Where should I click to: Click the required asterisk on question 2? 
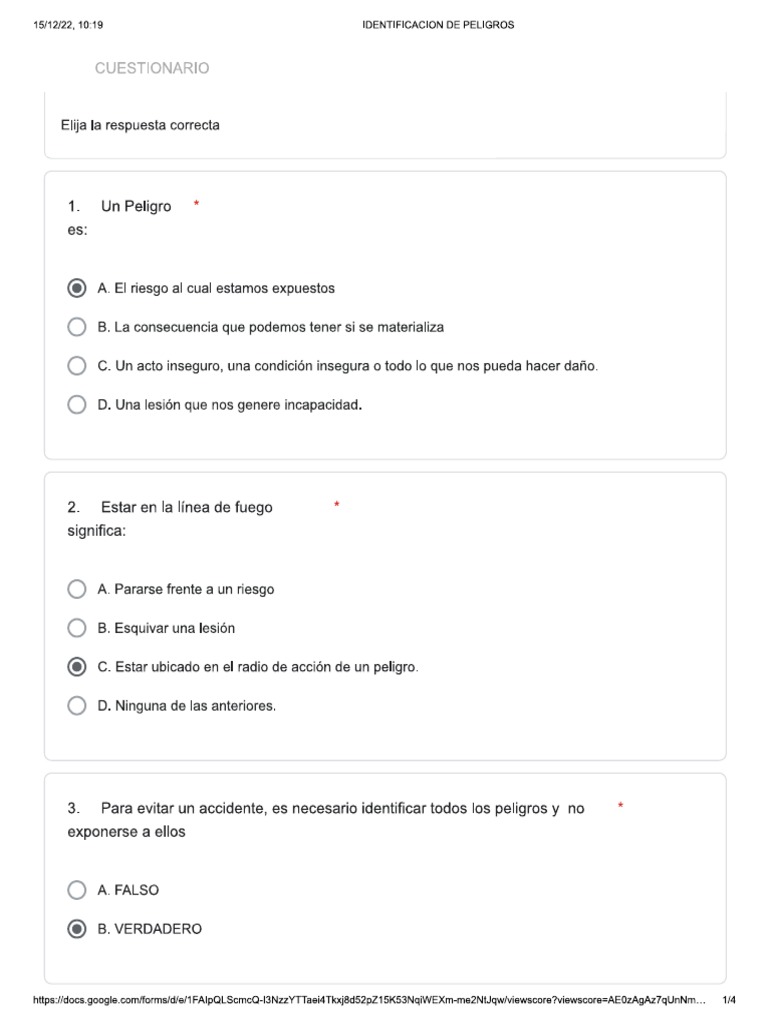pyautogui.click(x=337, y=506)
